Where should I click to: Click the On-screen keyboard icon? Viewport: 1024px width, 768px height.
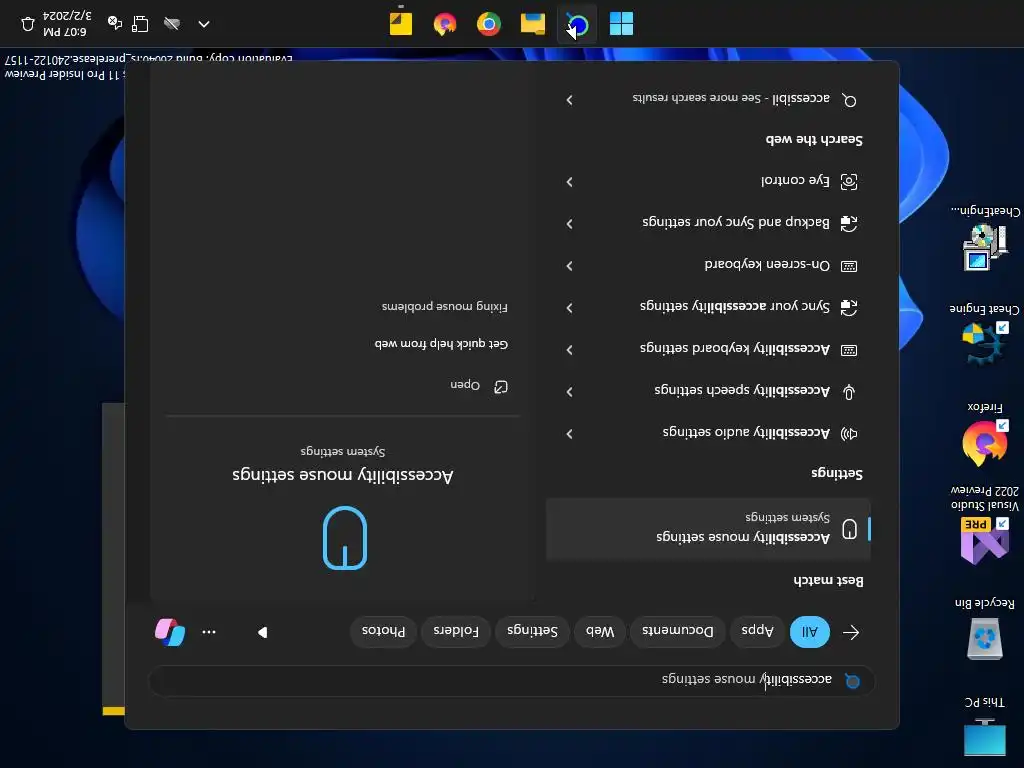(x=849, y=266)
